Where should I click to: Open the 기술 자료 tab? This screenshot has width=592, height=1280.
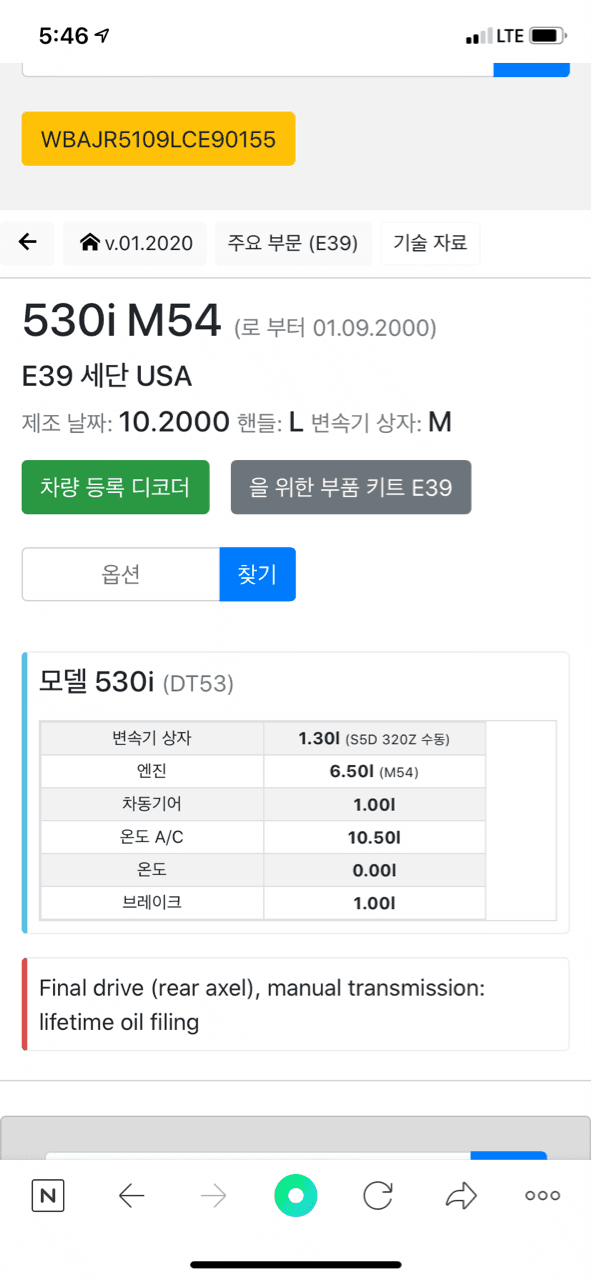click(x=430, y=243)
